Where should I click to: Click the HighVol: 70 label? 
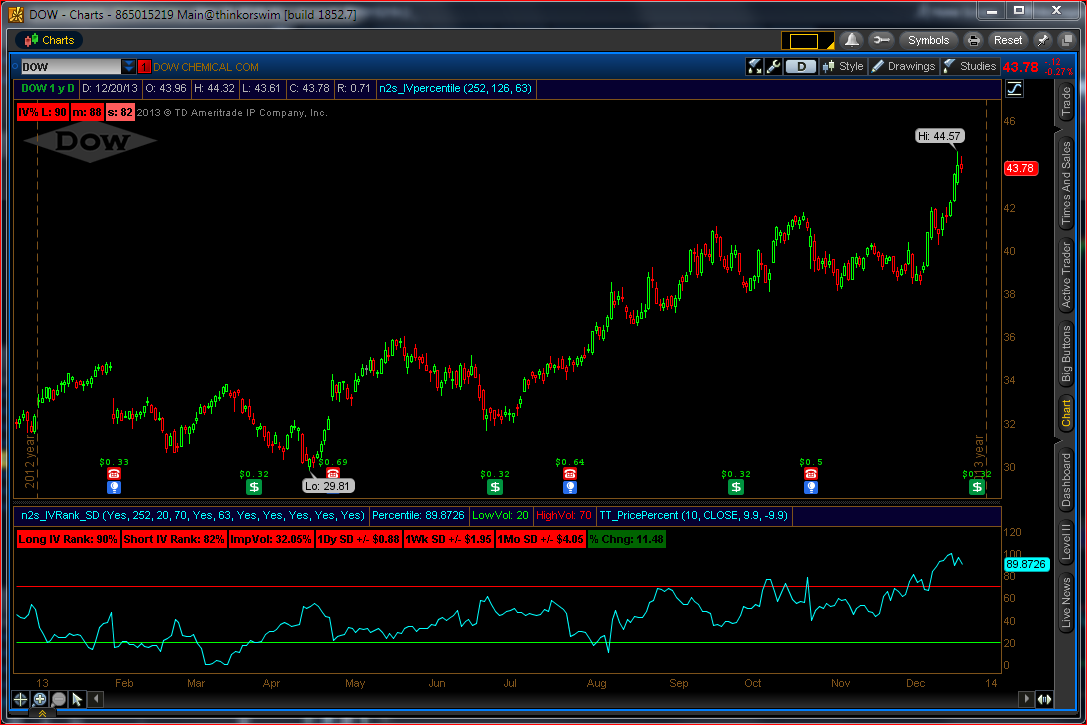(x=564, y=515)
